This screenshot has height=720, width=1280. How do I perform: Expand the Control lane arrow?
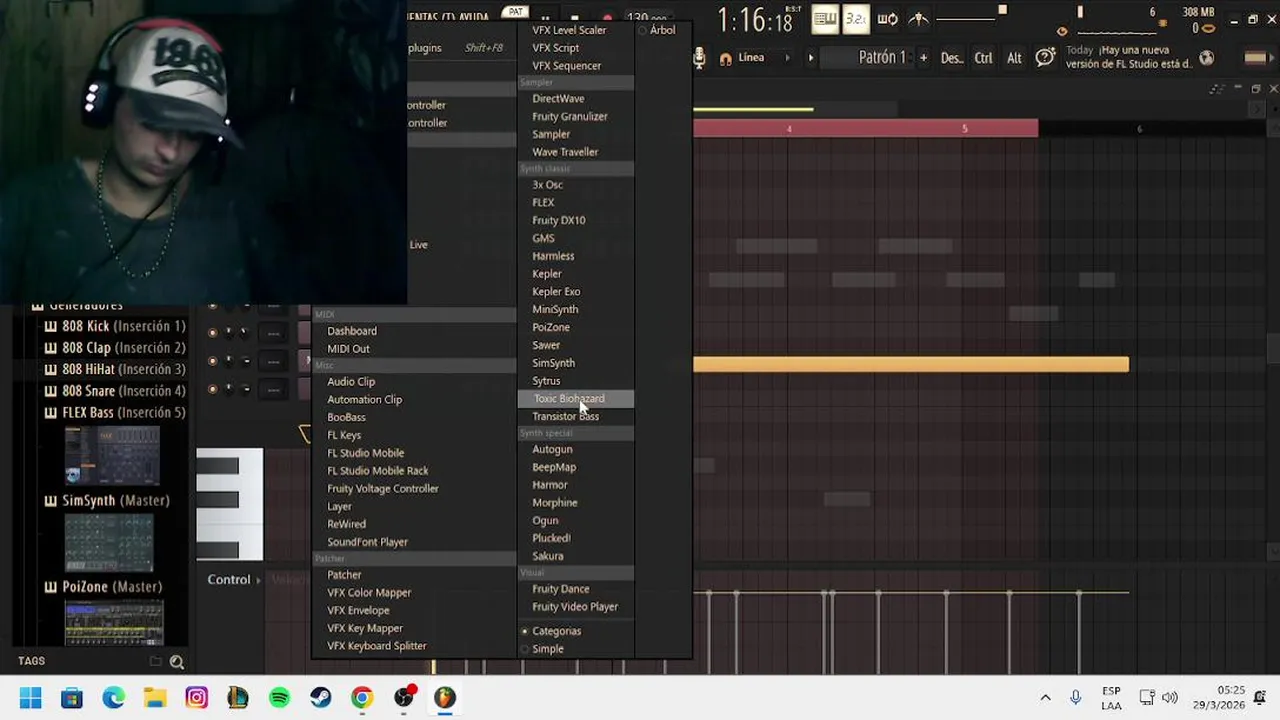[258, 580]
